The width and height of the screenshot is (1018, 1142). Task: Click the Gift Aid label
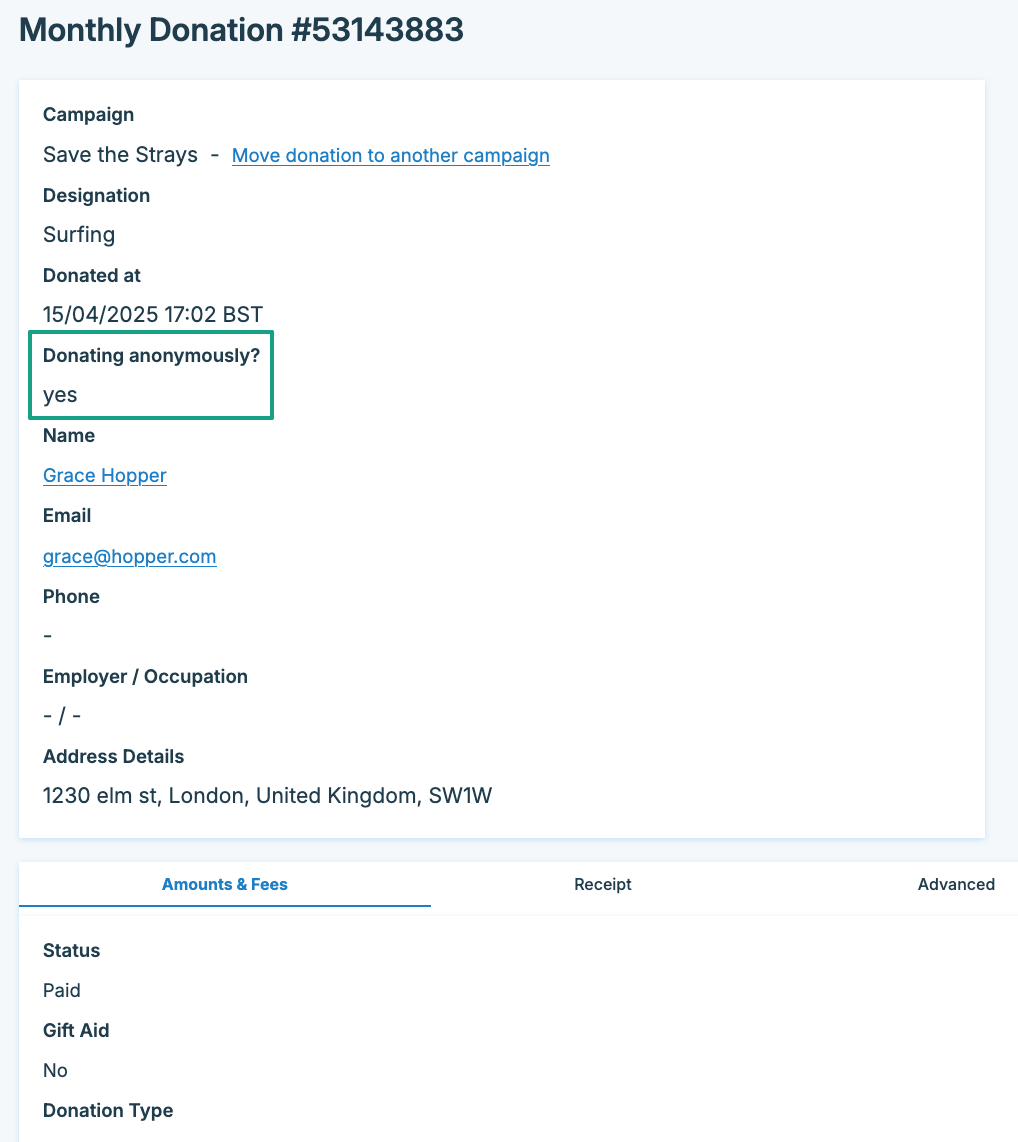[76, 1030]
